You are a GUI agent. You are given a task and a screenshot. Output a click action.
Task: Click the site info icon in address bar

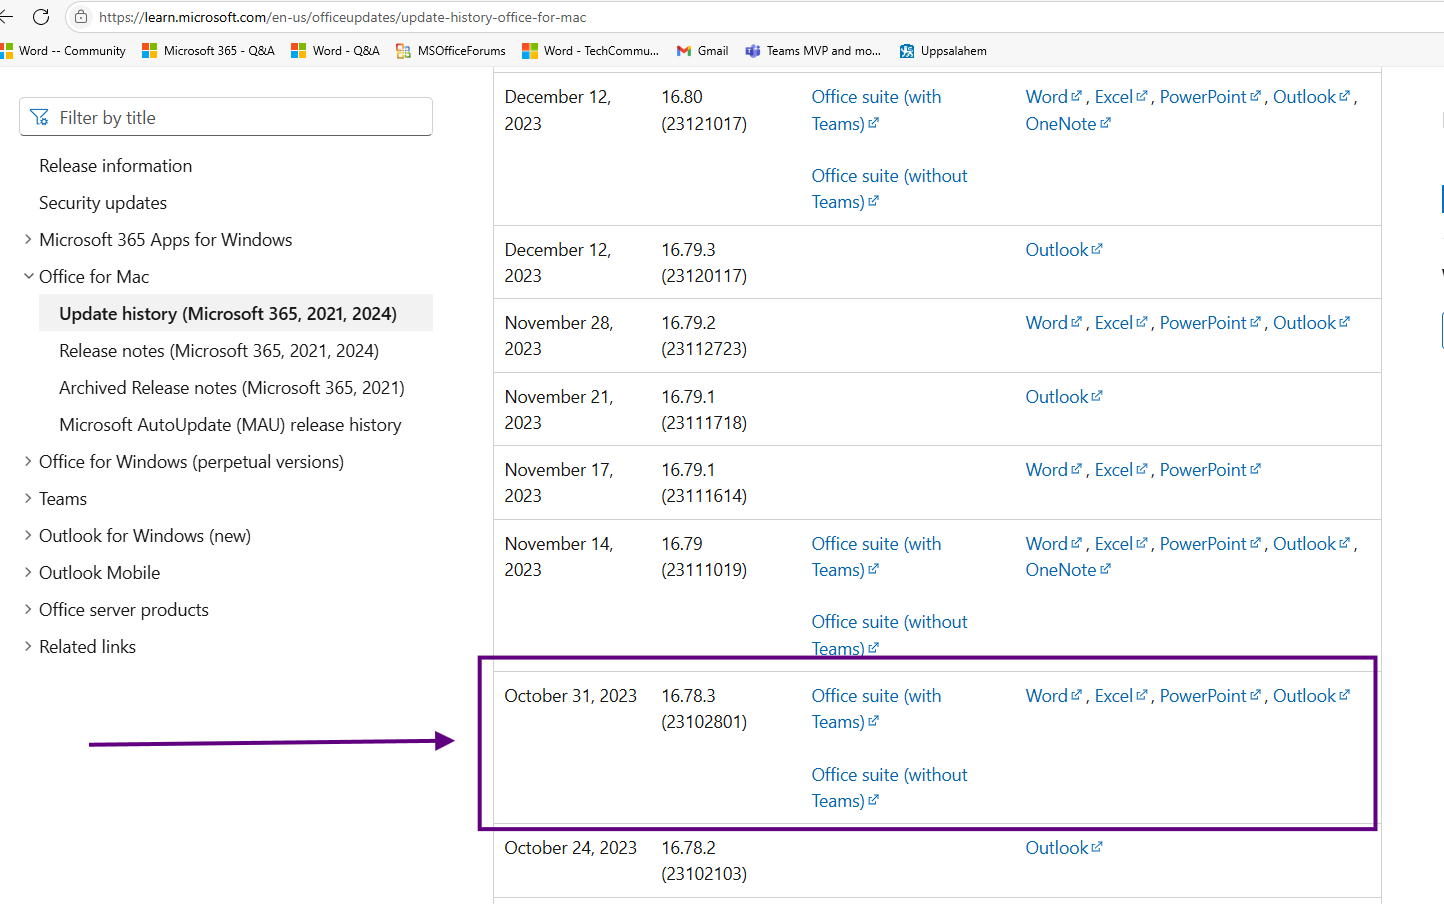(82, 17)
